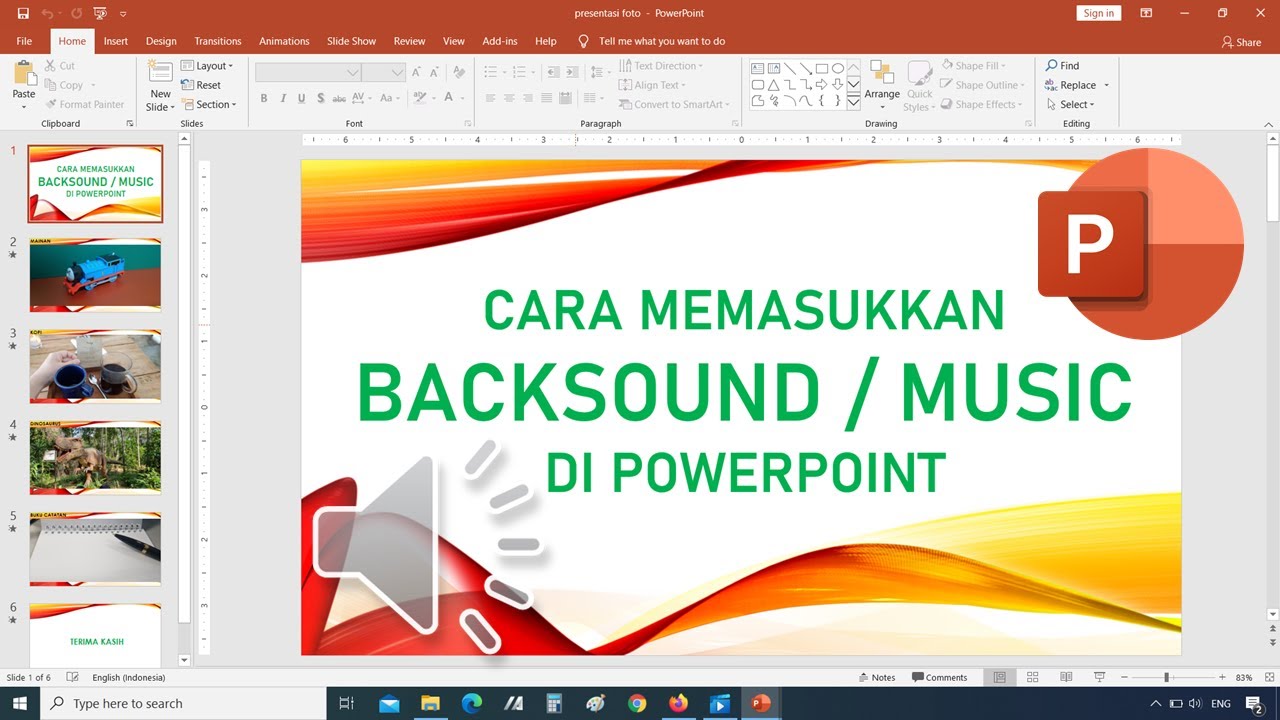This screenshot has height=720, width=1280.
Task: Select slide 2 MAINAN thumbnail
Action: pyautogui.click(x=95, y=275)
